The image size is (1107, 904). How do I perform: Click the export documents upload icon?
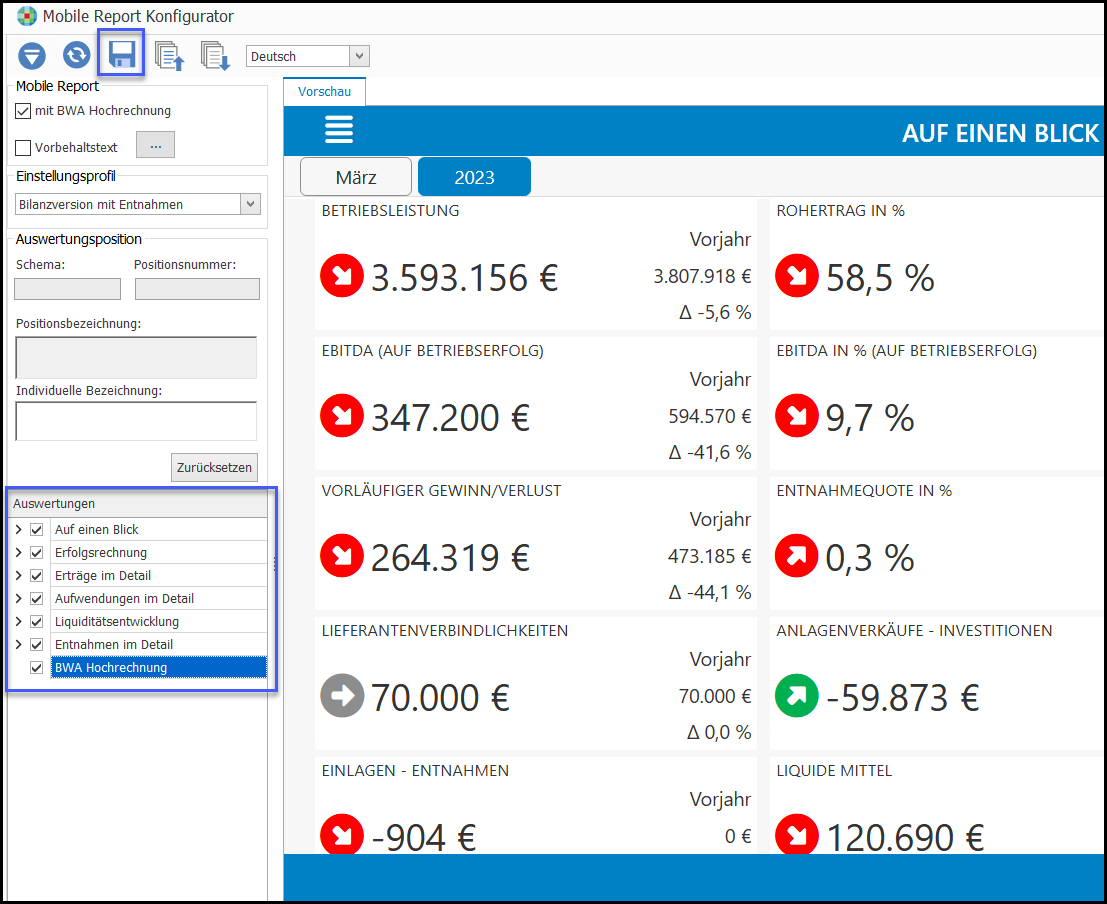click(170, 56)
